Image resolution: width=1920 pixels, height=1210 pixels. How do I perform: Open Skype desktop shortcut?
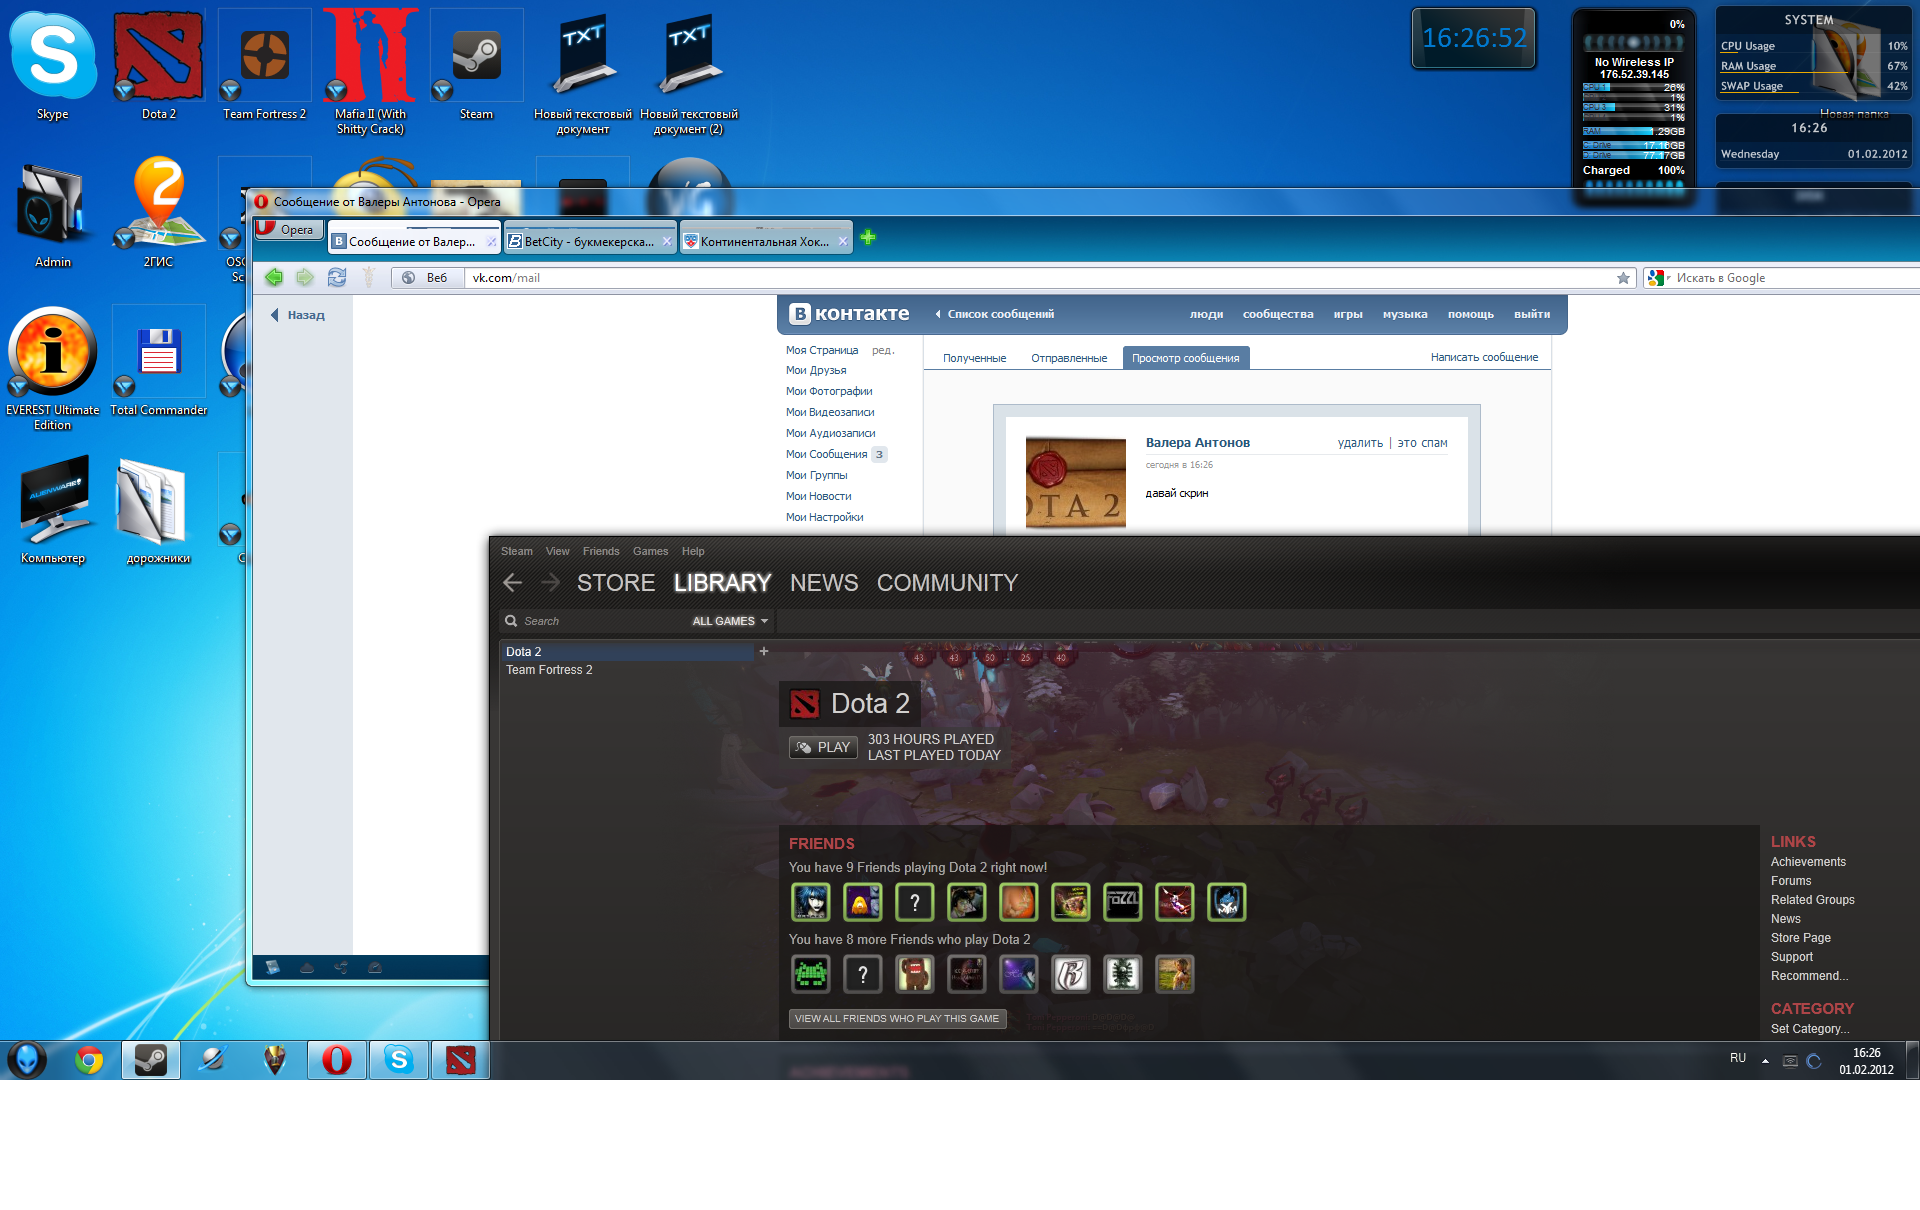pyautogui.click(x=53, y=66)
